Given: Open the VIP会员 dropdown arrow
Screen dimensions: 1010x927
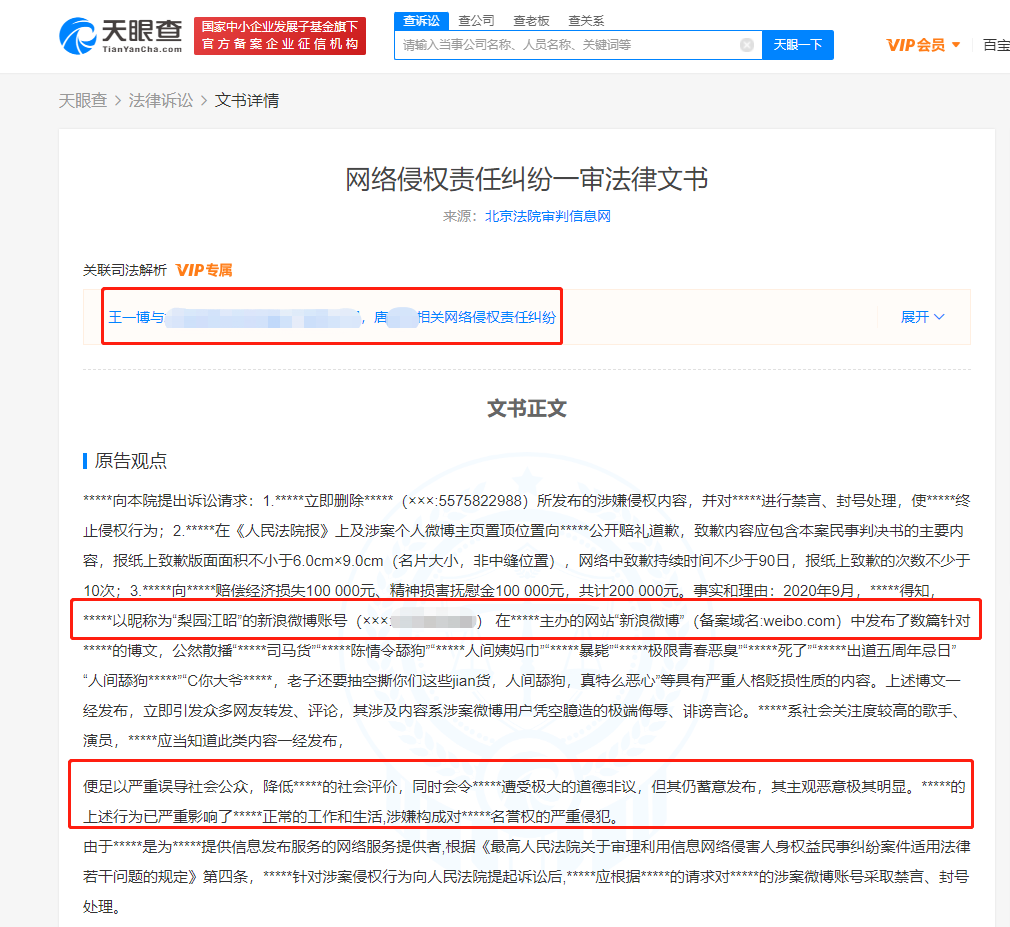Looking at the screenshot, I should pos(956,44).
